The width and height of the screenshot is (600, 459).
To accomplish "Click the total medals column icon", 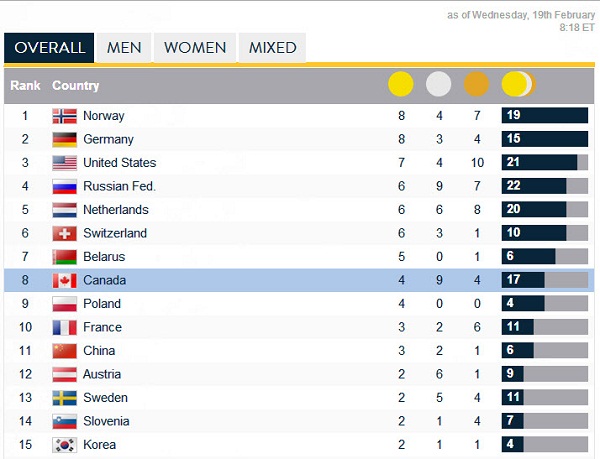I will point(518,85).
